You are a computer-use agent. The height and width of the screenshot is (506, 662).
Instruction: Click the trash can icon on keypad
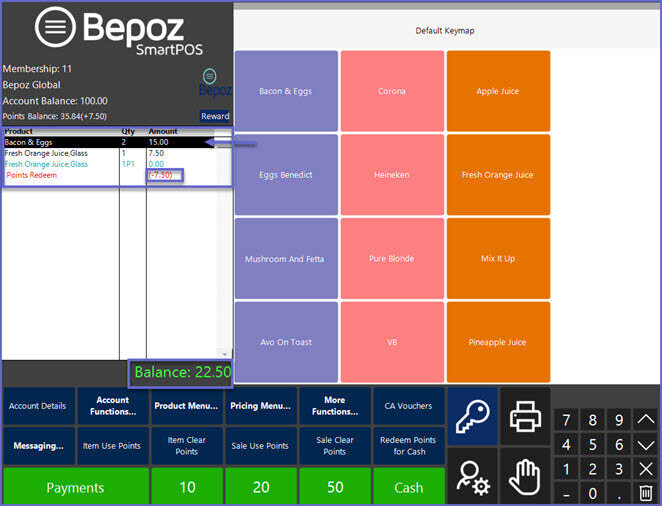pyautogui.click(x=646, y=493)
